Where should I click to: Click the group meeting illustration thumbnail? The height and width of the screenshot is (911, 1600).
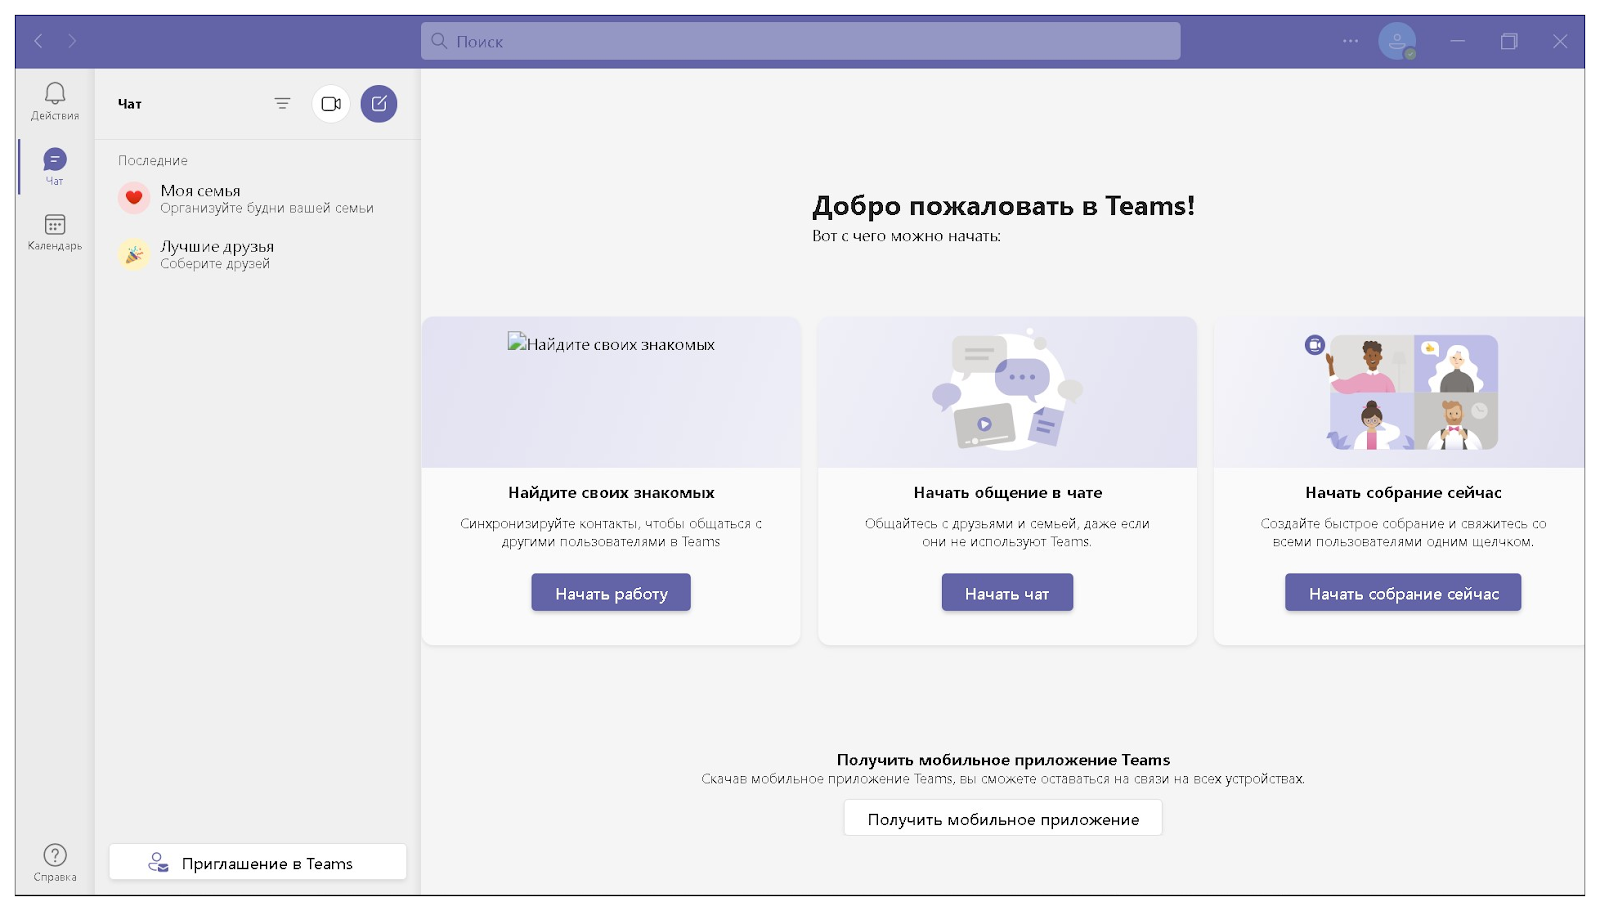pos(1412,392)
